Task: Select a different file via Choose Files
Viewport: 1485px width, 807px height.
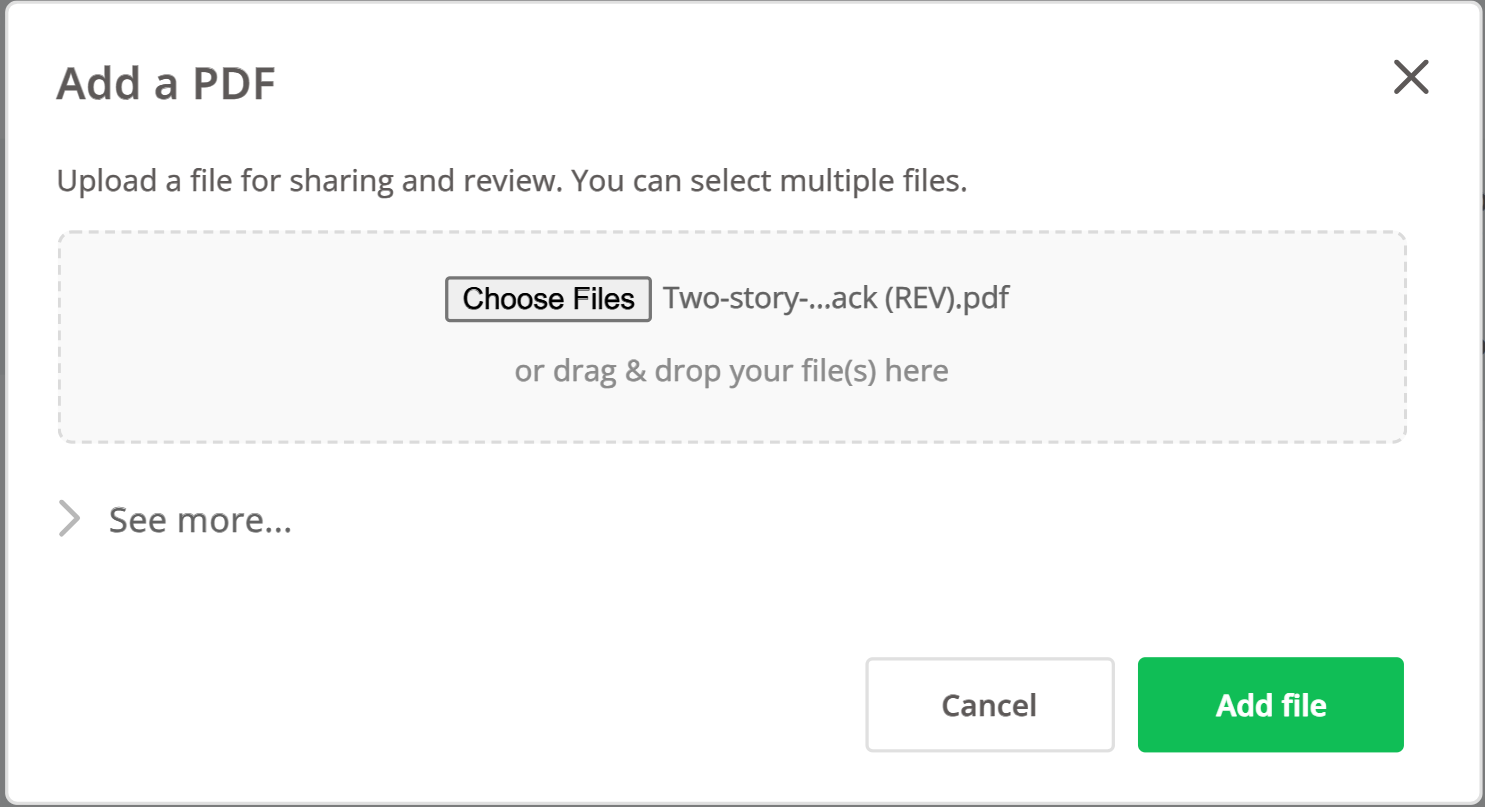Action: tap(548, 299)
